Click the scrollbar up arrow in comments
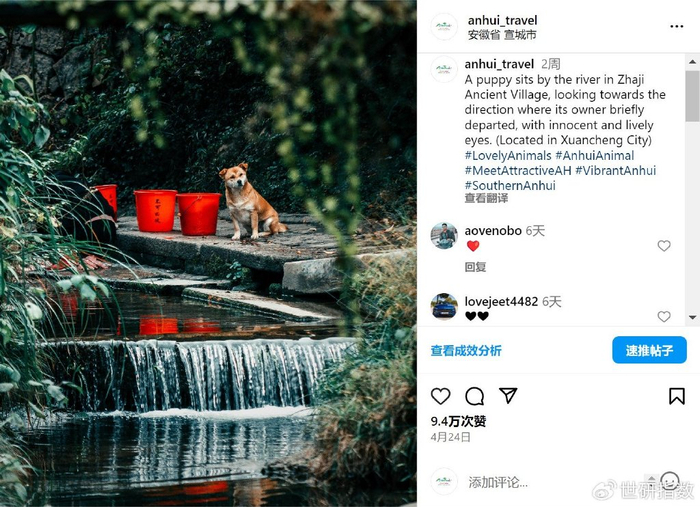Screen dimensions: 700x507 pos(692,62)
